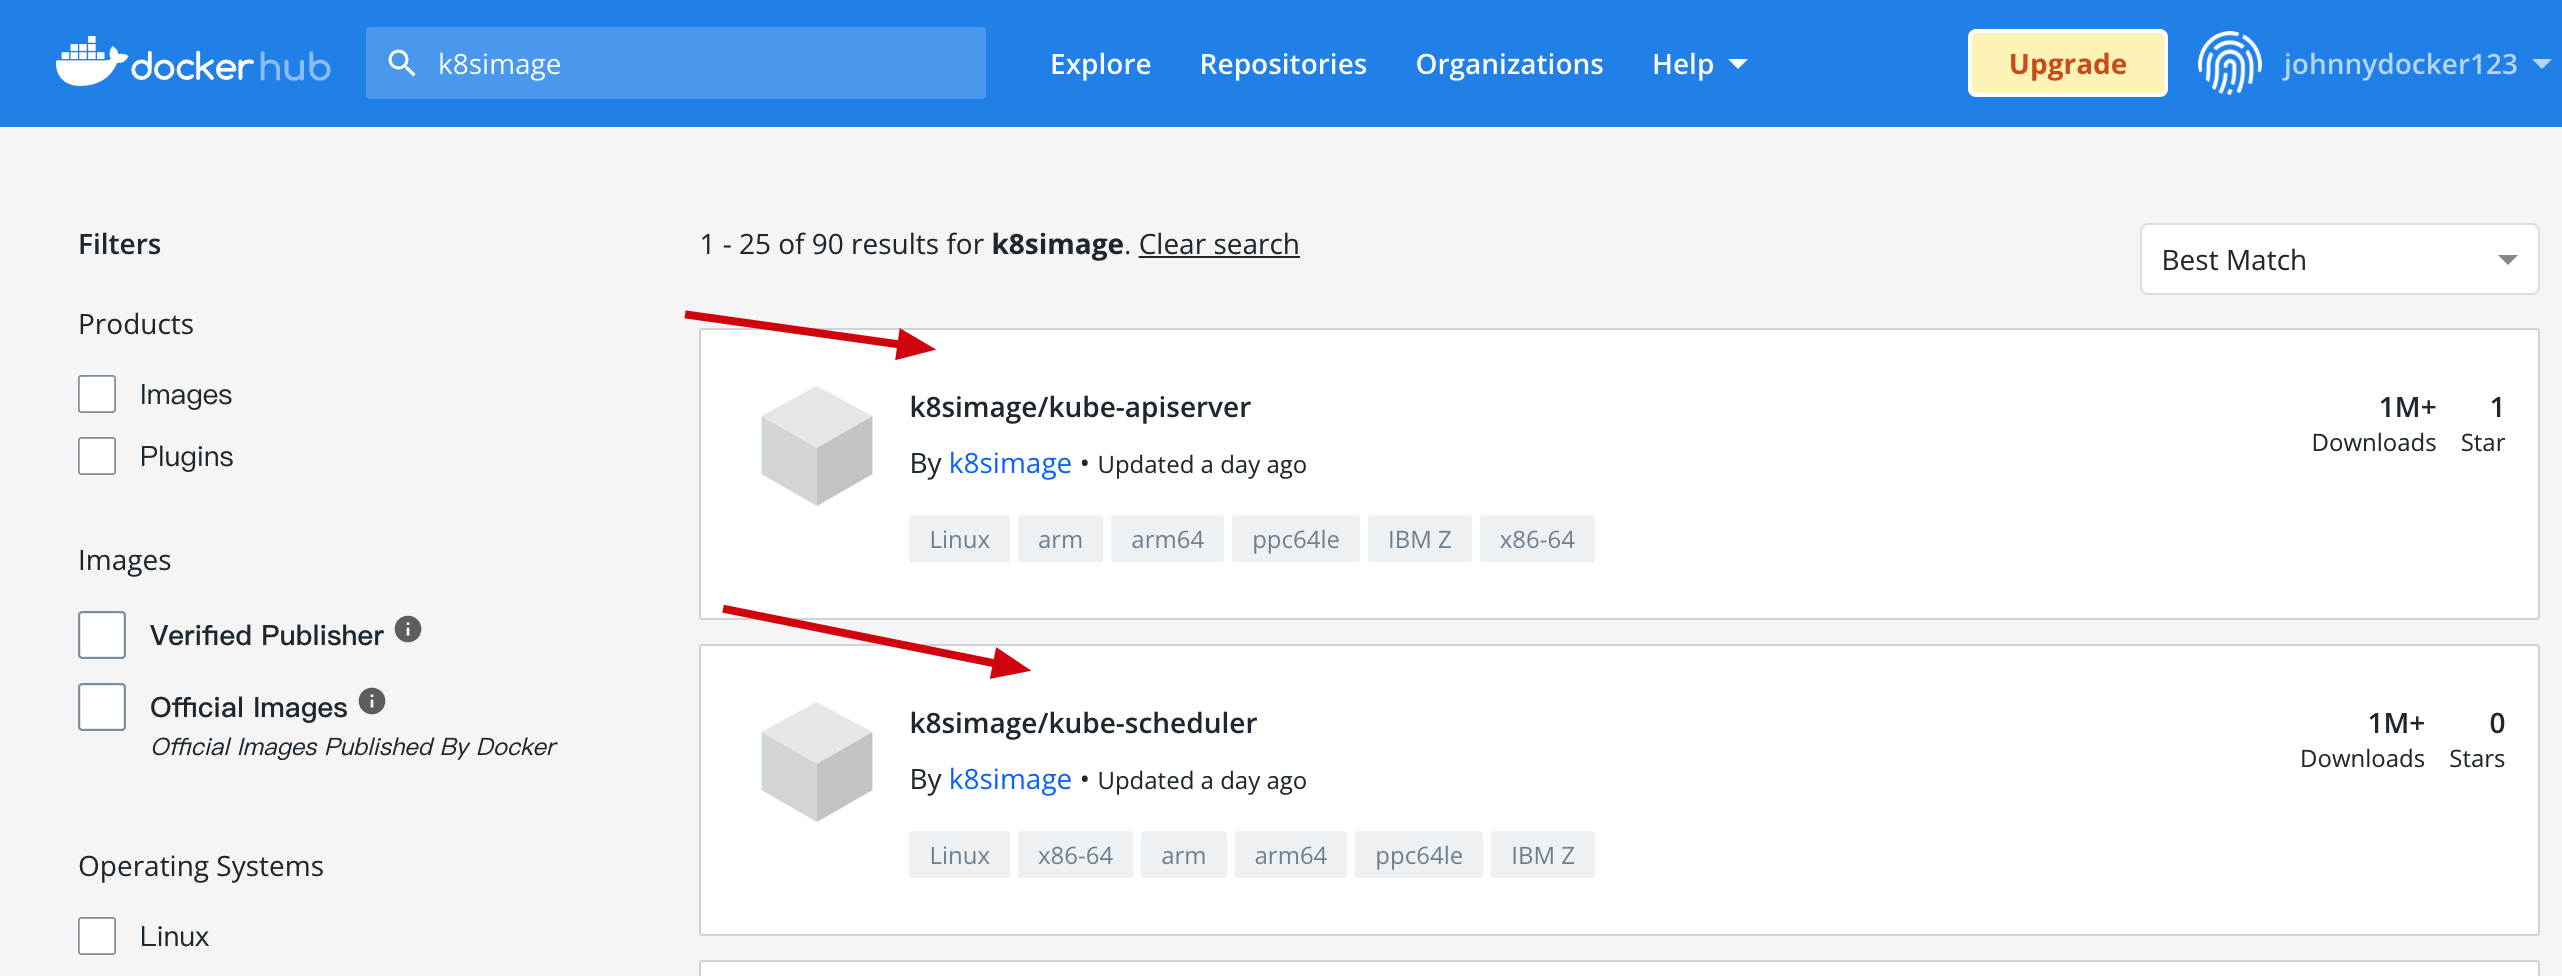Screen dimensions: 2562x976
Task: Click the 1 Star count for kube-apiserver
Action: [2483, 424]
